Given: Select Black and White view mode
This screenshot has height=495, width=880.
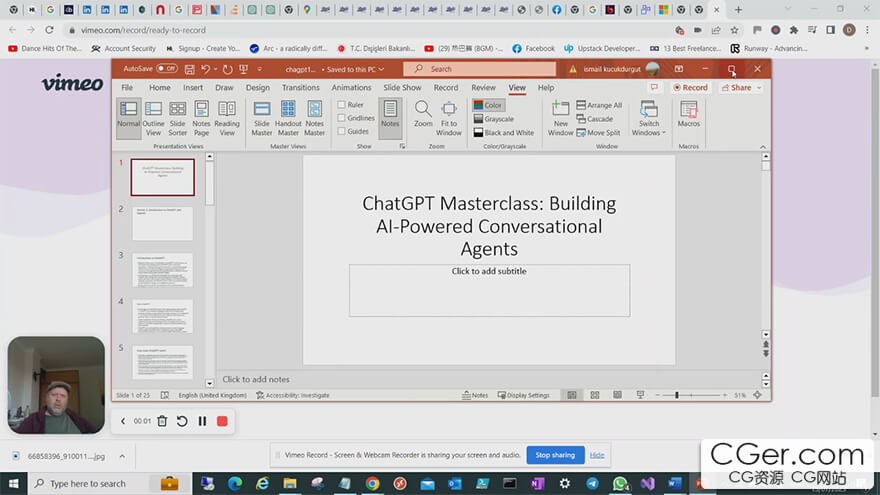Looking at the screenshot, I should tap(504, 133).
